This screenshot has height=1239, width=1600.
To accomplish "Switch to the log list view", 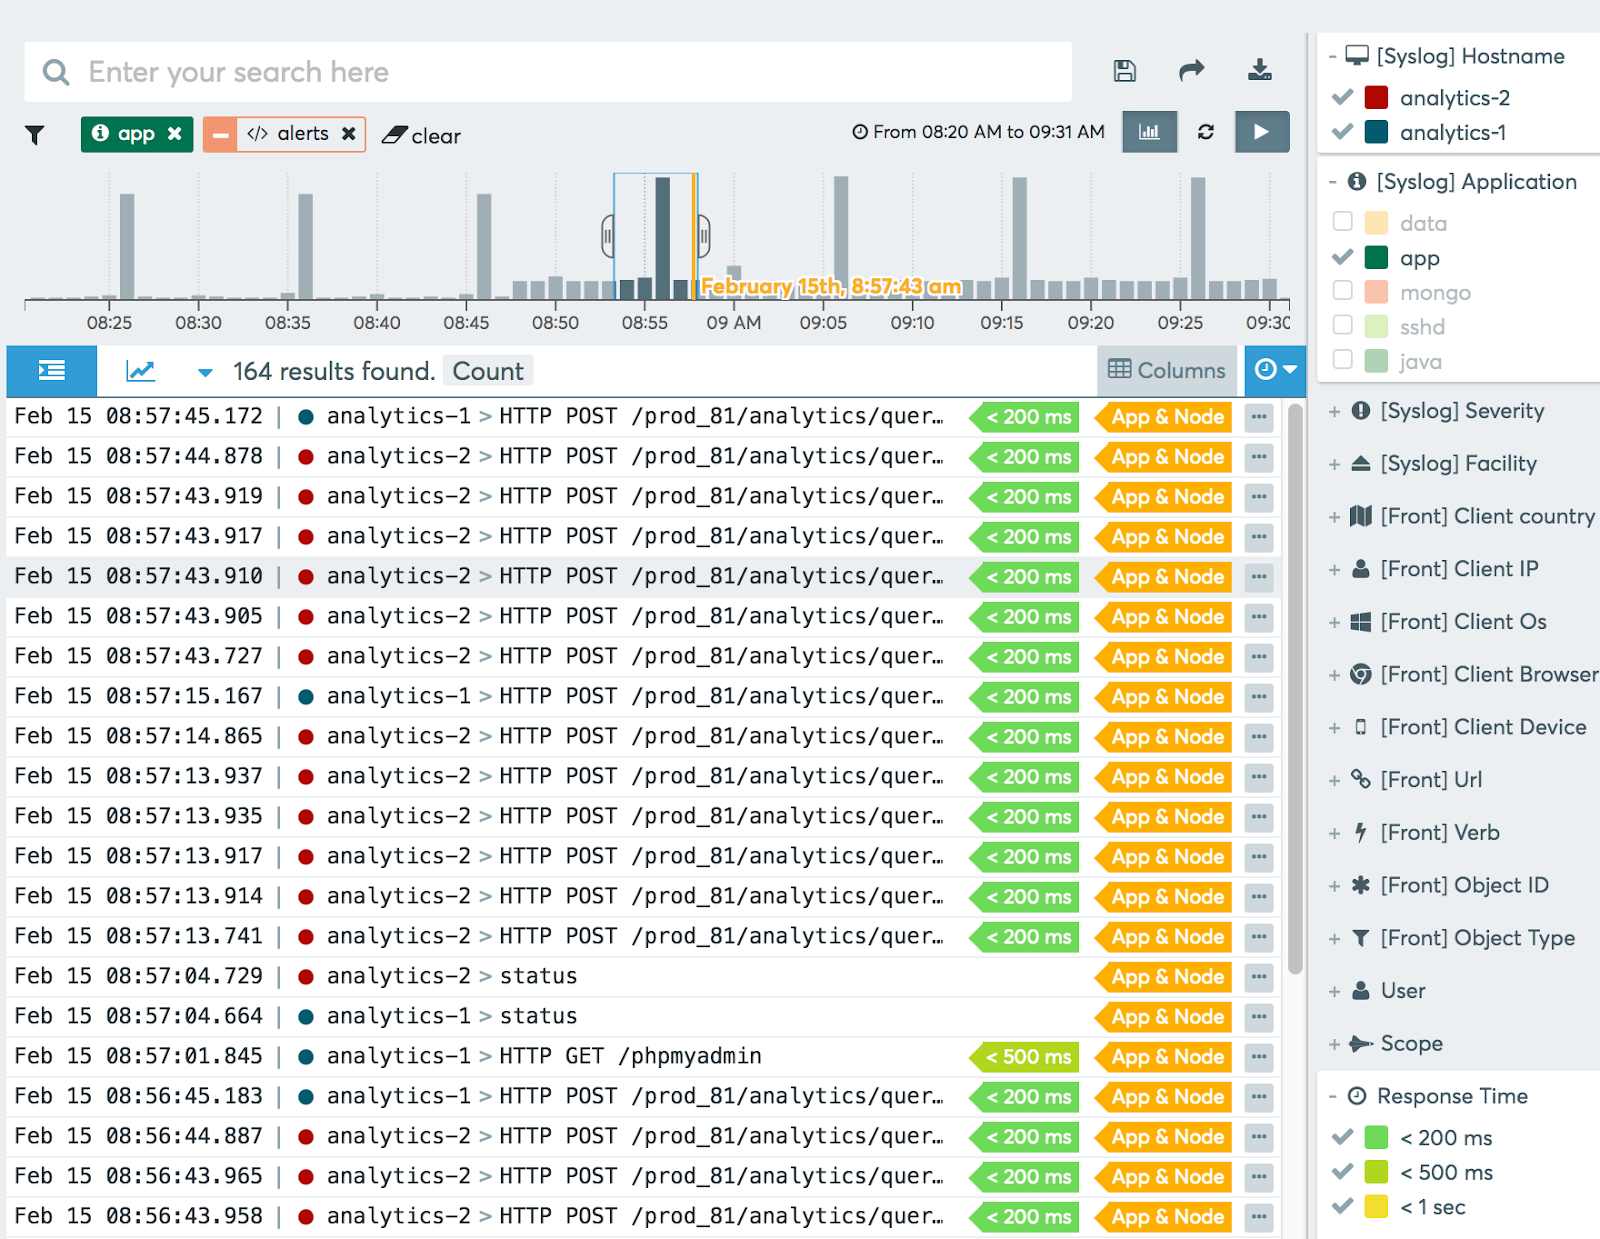I will pyautogui.click(x=52, y=371).
